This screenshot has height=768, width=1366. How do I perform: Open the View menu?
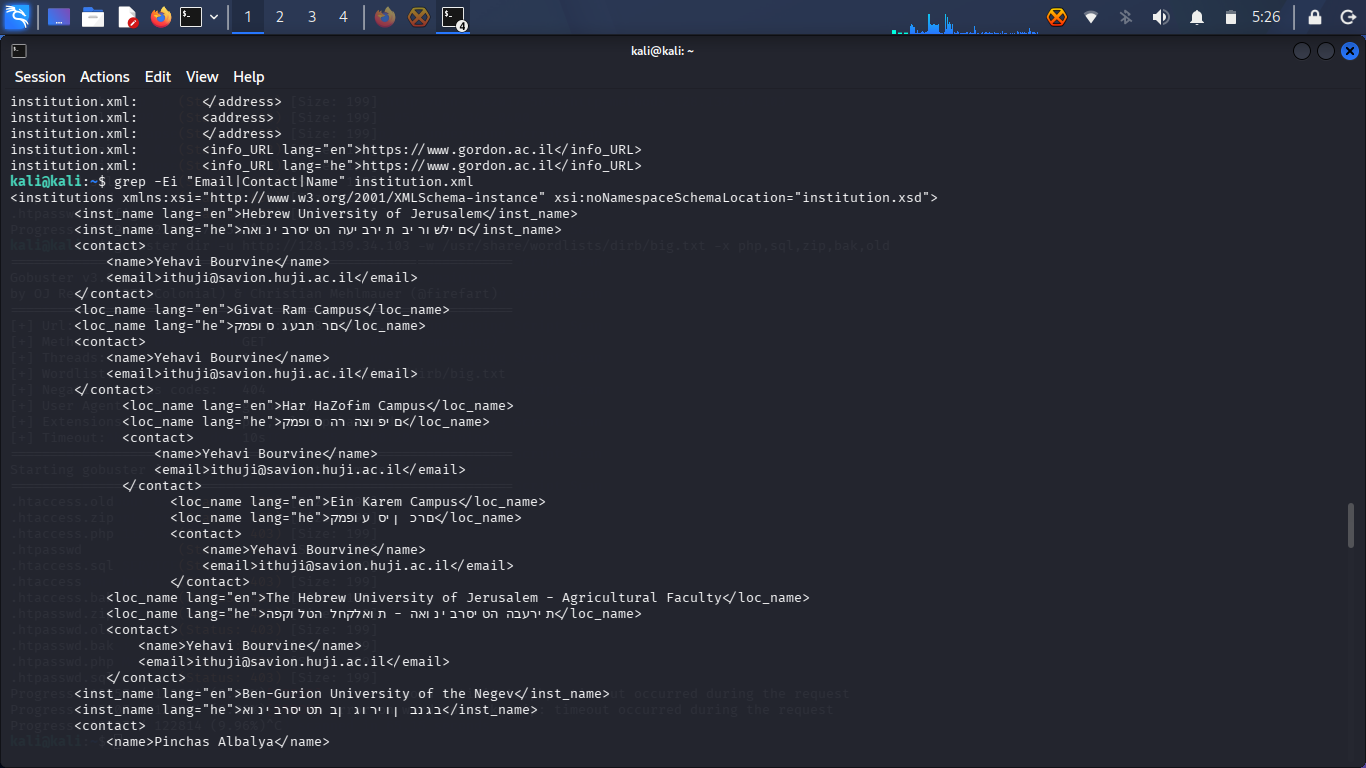202,77
